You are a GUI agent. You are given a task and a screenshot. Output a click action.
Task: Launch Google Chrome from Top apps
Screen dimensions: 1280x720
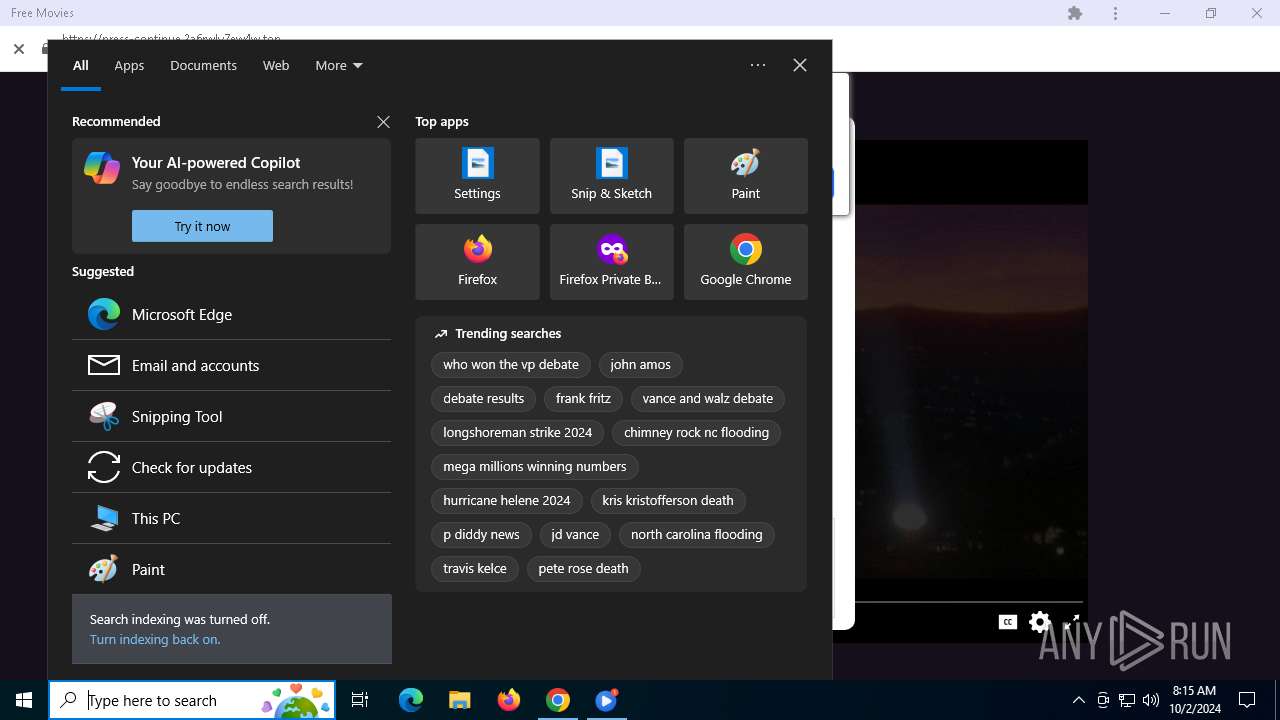coord(745,262)
